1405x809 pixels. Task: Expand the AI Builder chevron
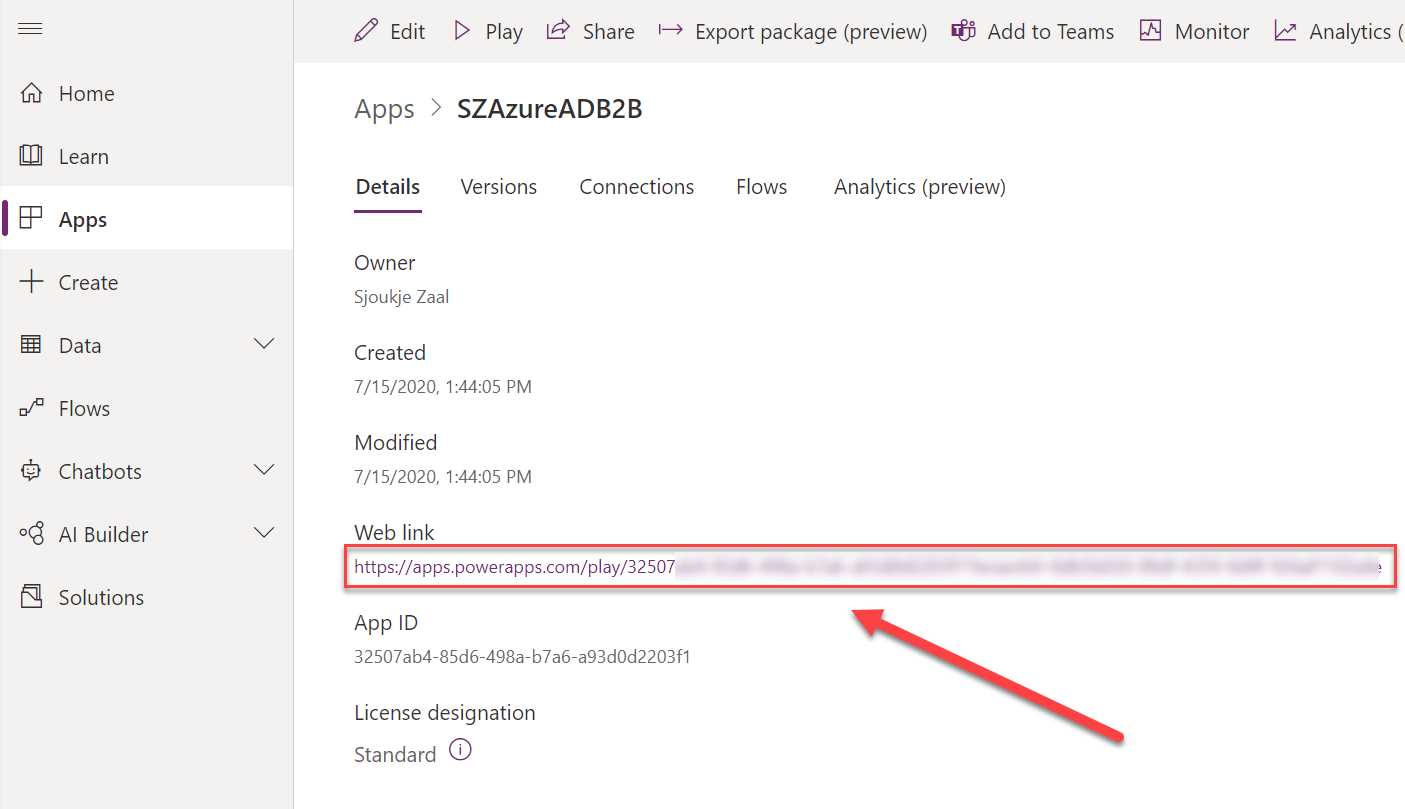coord(264,533)
